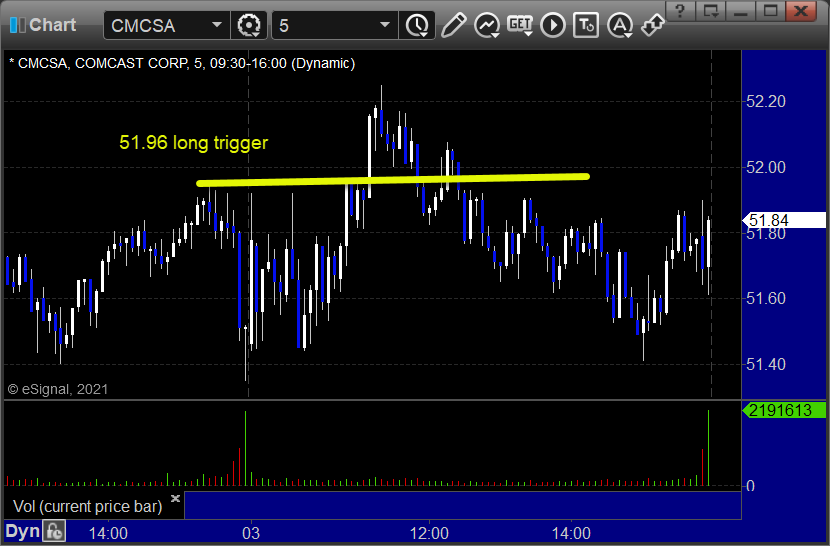Open the alerts A icon

tap(620, 25)
